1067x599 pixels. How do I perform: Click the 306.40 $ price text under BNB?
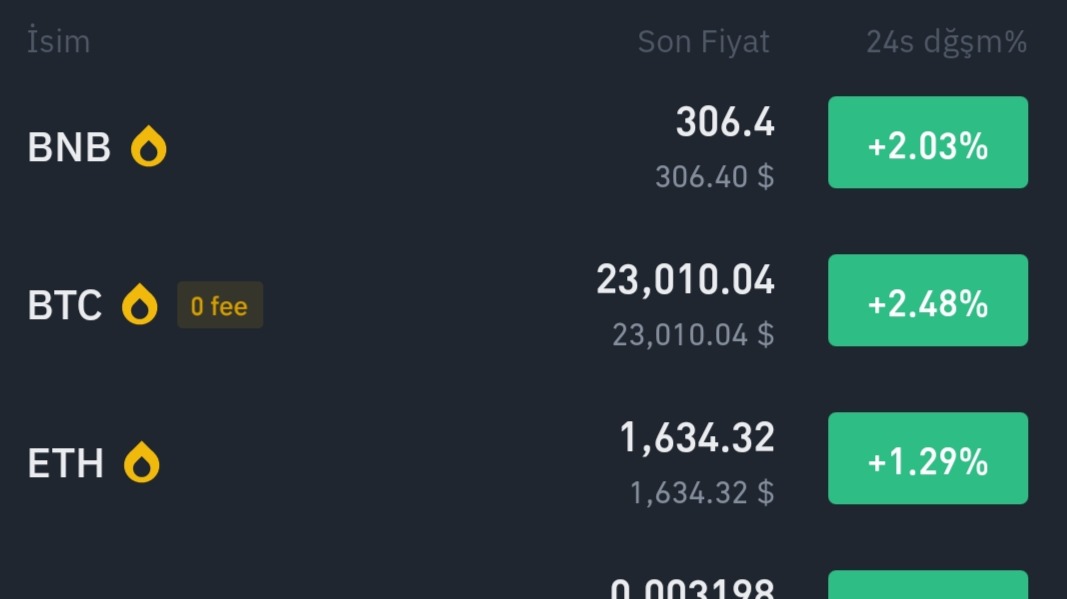coord(714,176)
